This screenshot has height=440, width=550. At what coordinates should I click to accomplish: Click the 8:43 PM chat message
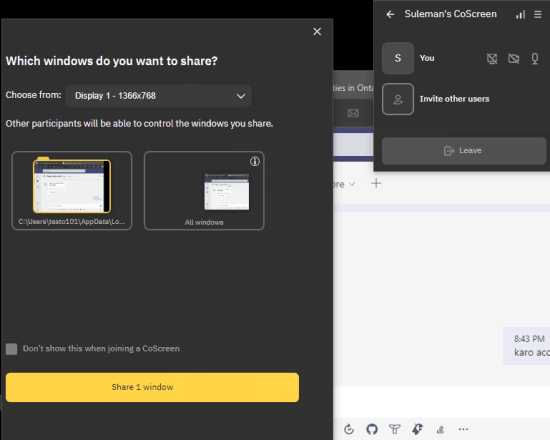(x=526, y=346)
